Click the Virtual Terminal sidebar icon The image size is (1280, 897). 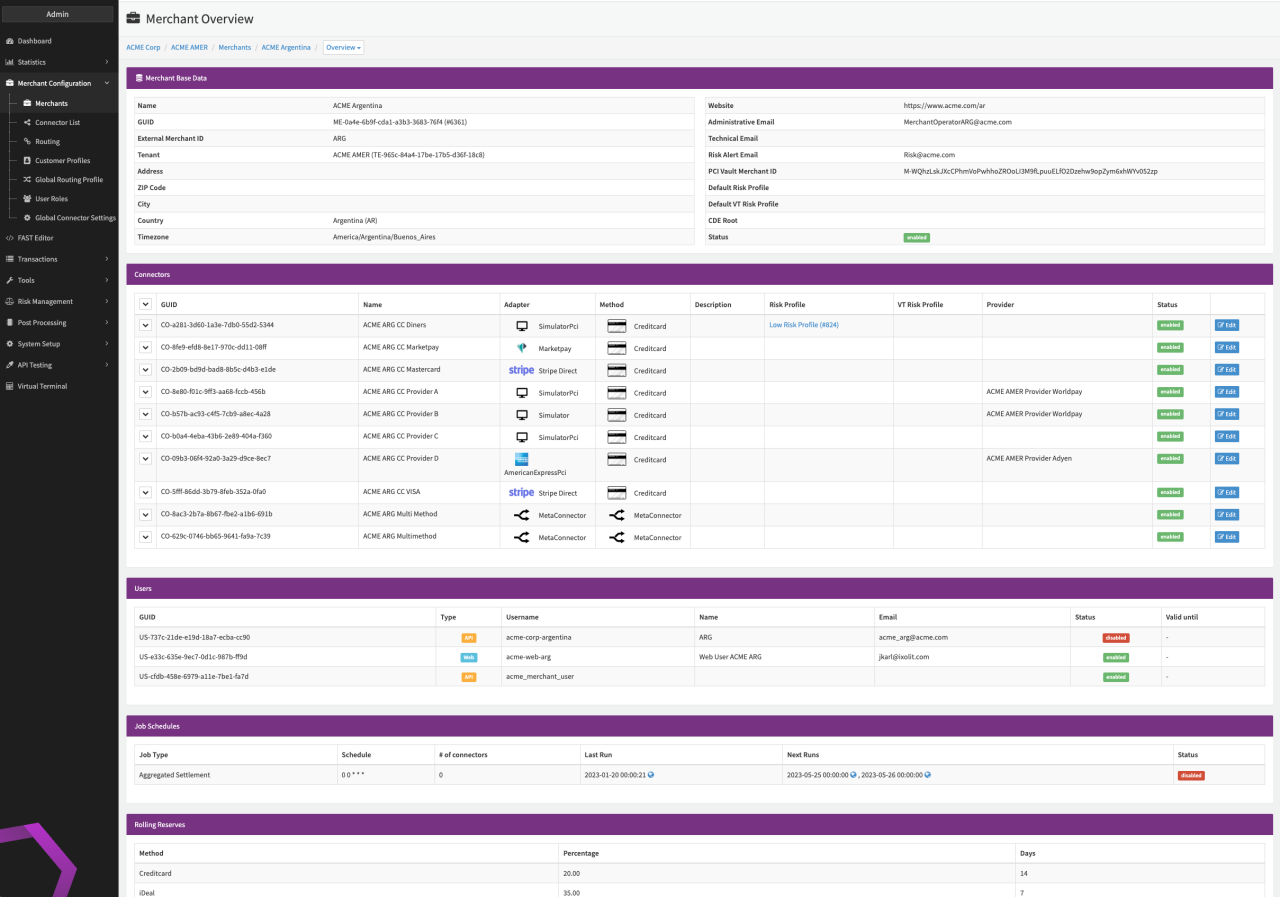[9, 386]
